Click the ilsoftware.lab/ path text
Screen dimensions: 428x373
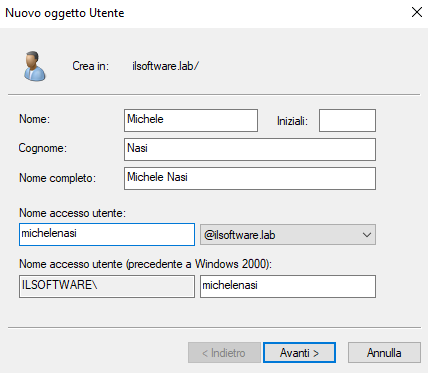coord(165,66)
